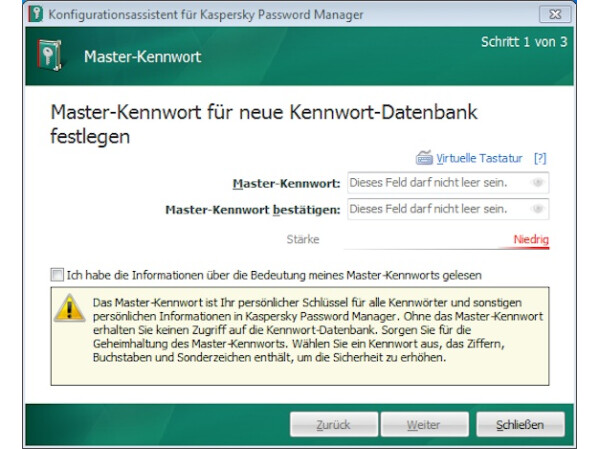This screenshot has width=598, height=449.
Task: Click into the Master-Kennwort input field
Action: click(448, 183)
